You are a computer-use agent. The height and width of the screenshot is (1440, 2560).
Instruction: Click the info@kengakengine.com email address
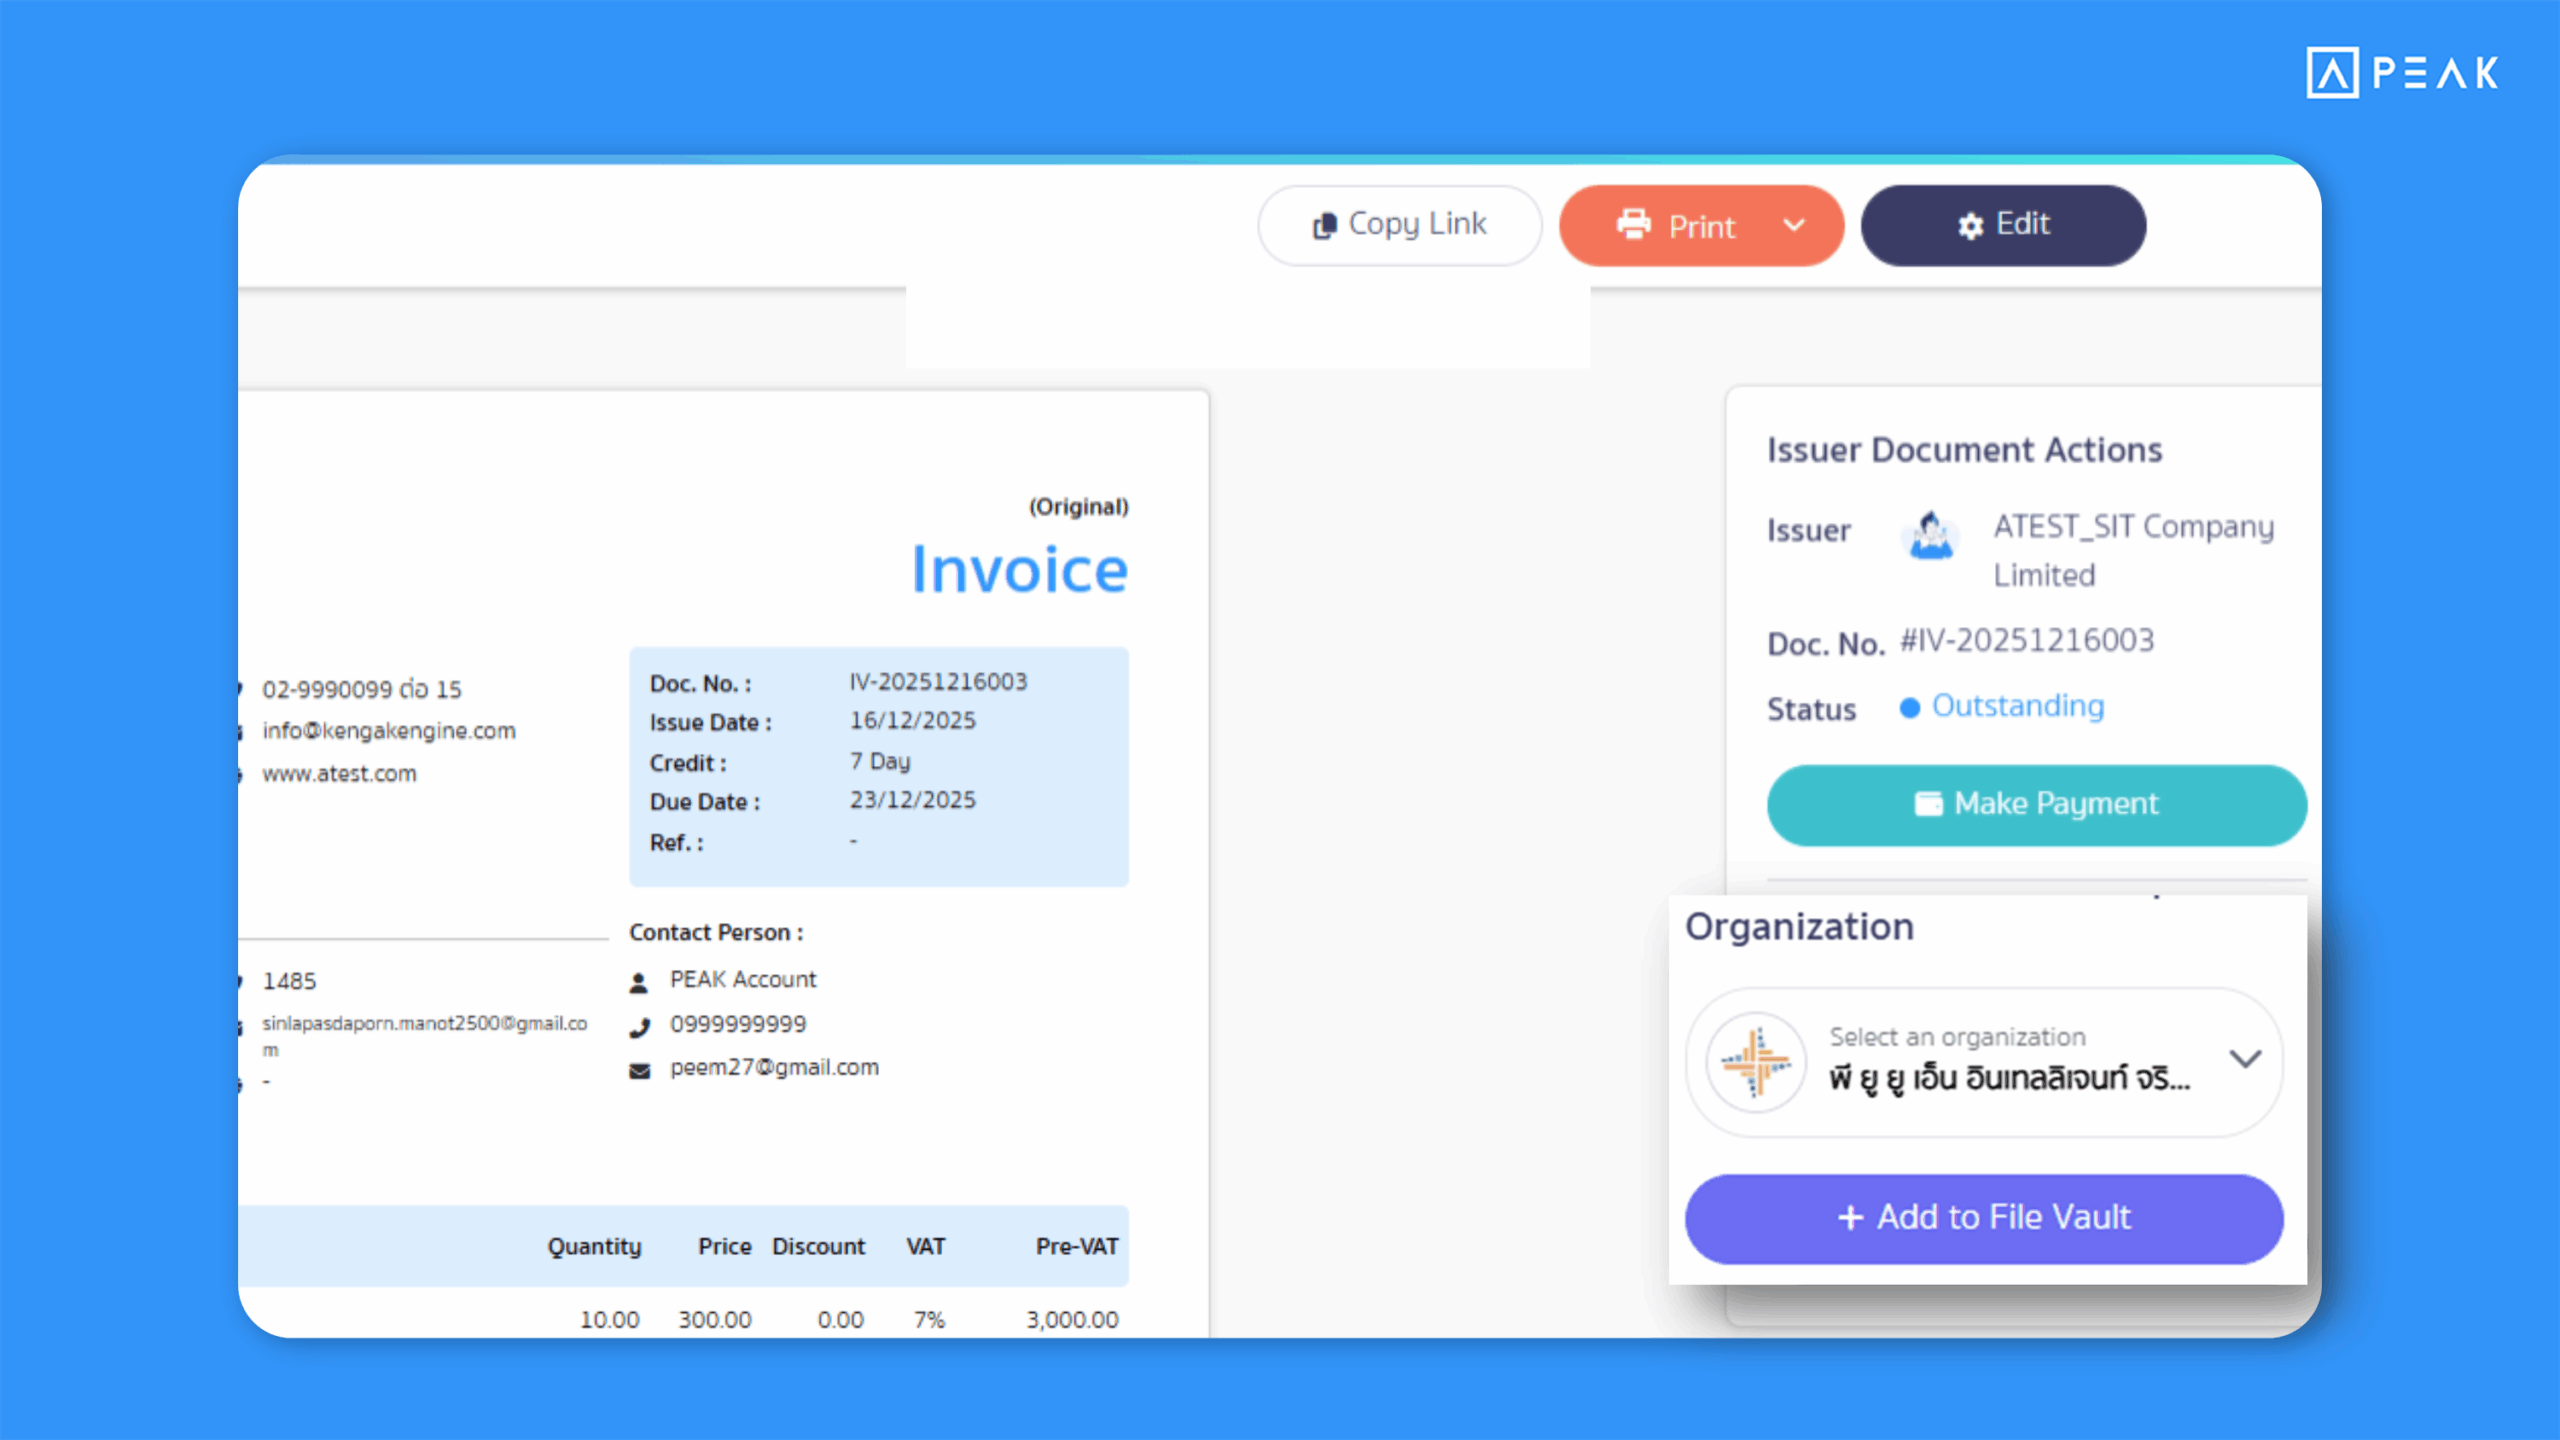click(x=388, y=730)
